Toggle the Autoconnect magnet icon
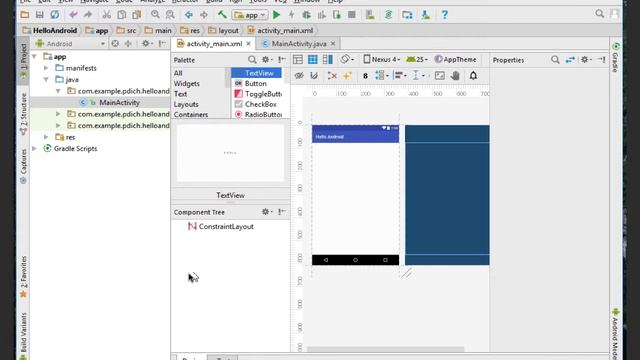The height and width of the screenshot is (360, 640). 314,76
